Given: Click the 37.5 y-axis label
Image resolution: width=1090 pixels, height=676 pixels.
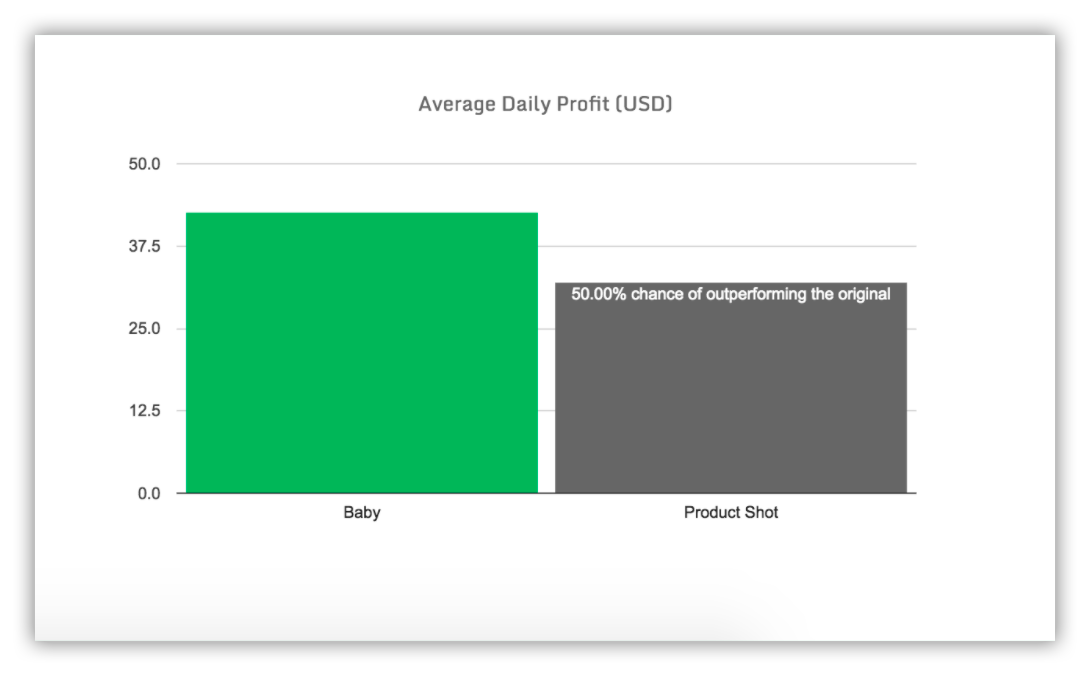Looking at the screenshot, I should 144,246.
